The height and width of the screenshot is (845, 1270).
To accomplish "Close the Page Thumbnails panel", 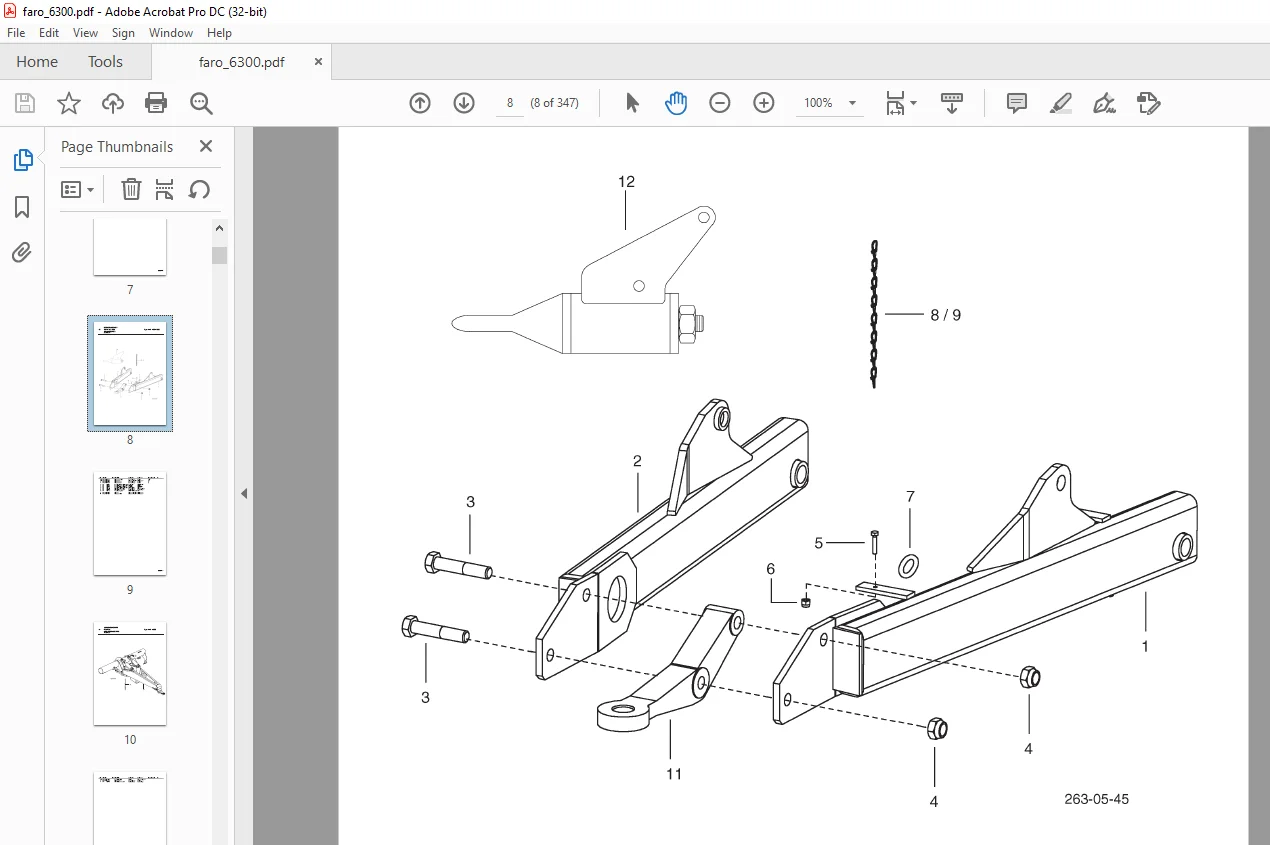I will 206,146.
